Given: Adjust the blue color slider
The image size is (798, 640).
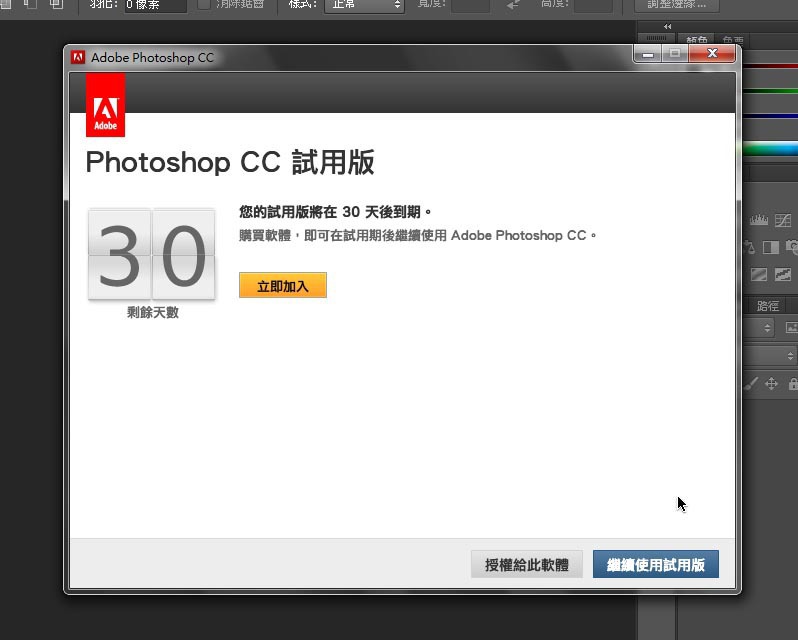Looking at the screenshot, I should pyautogui.click(x=771, y=116).
